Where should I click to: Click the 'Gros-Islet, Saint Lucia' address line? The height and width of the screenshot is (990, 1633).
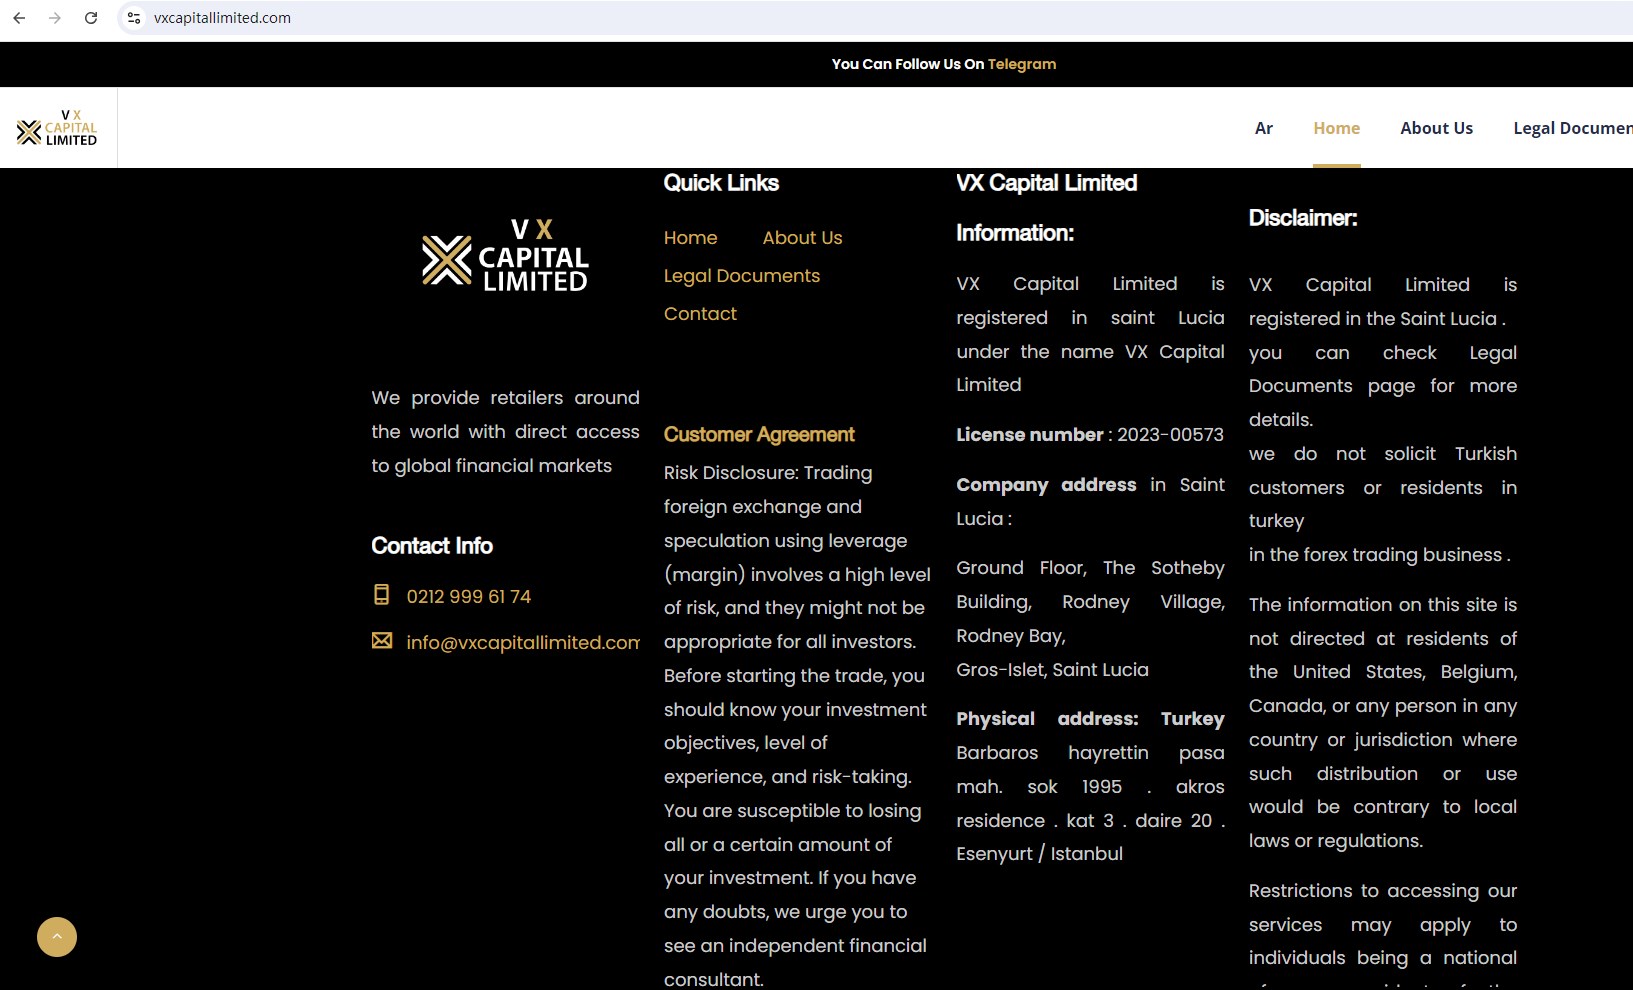coord(1052,670)
